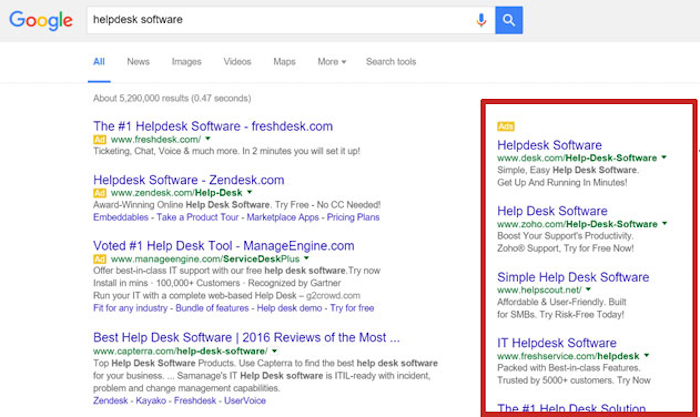Screen dimensions: 700x417
Task: Open the Try for free sitelink
Action: tap(352, 308)
